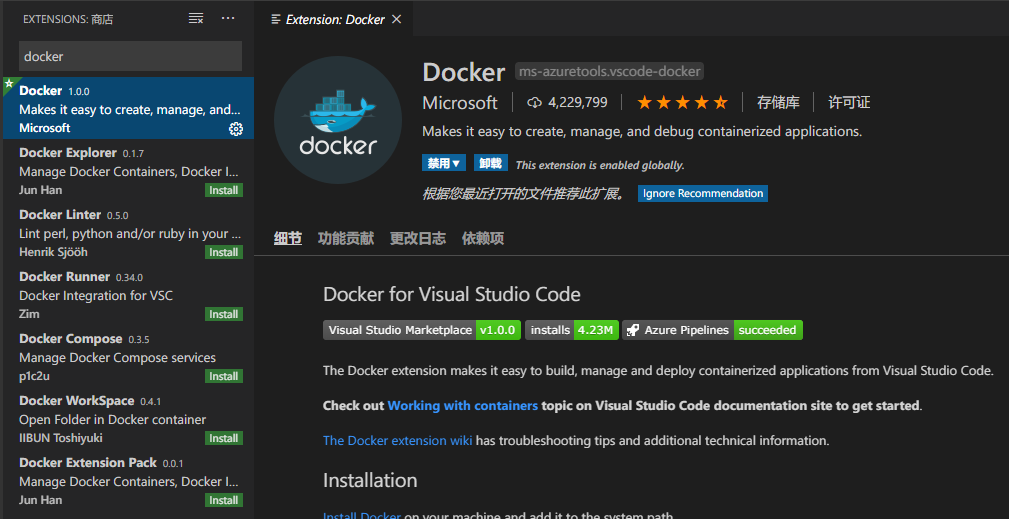This screenshot has height=519, width=1009.
Task: Click the clear extensions search results icon
Action: click(196, 19)
